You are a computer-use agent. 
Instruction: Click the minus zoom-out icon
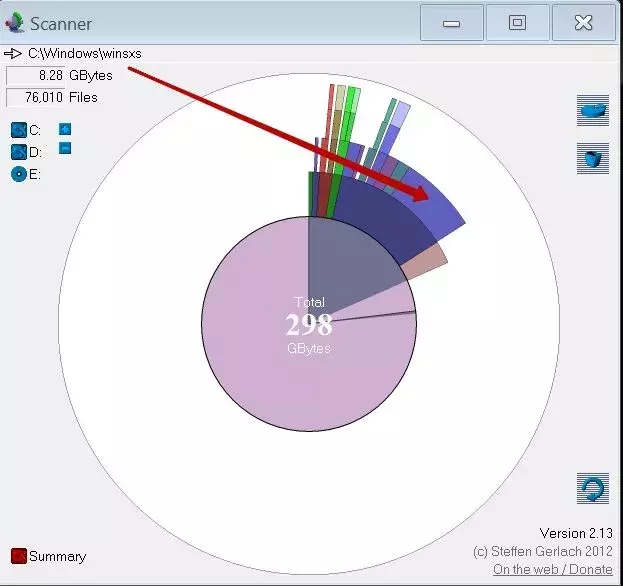65,148
